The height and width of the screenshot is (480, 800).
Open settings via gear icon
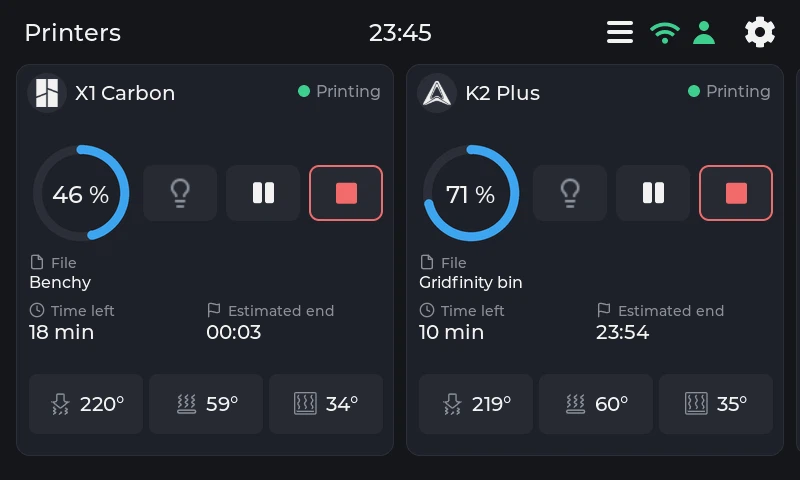(760, 32)
